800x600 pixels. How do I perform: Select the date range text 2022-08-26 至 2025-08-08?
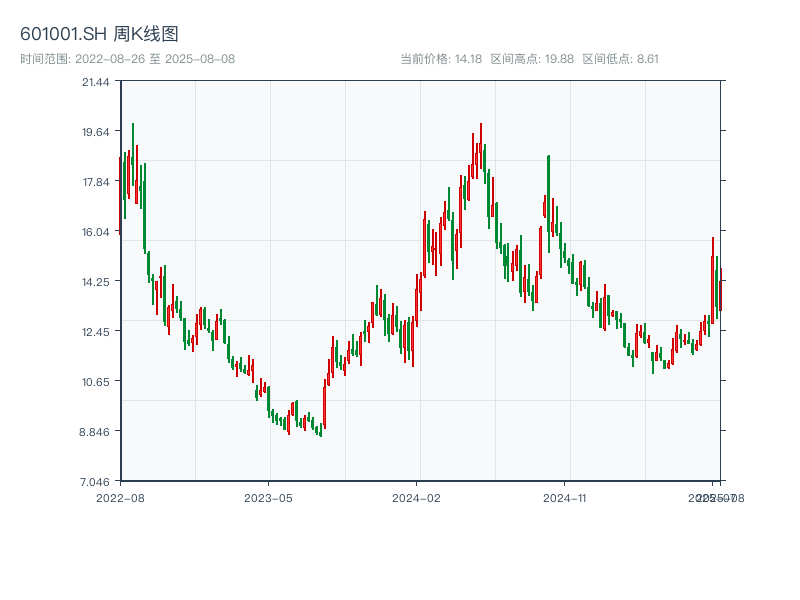click(x=155, y=59)
